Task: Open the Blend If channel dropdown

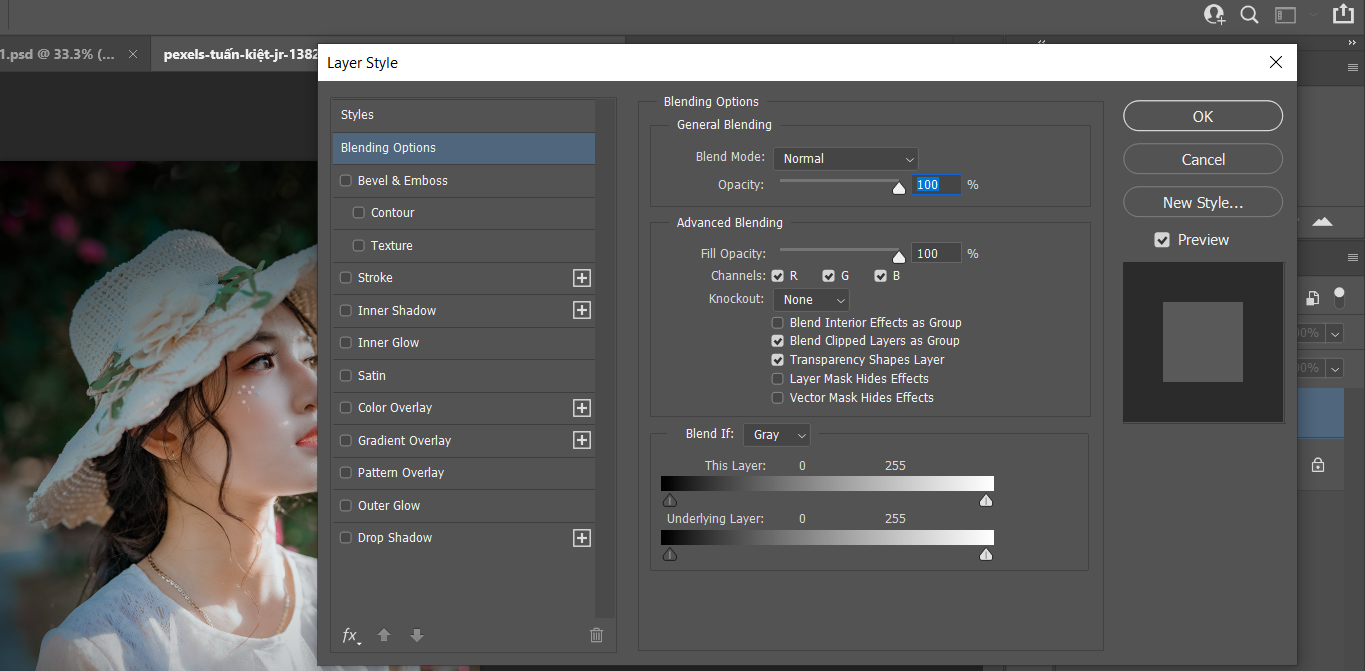Action: 776,435
